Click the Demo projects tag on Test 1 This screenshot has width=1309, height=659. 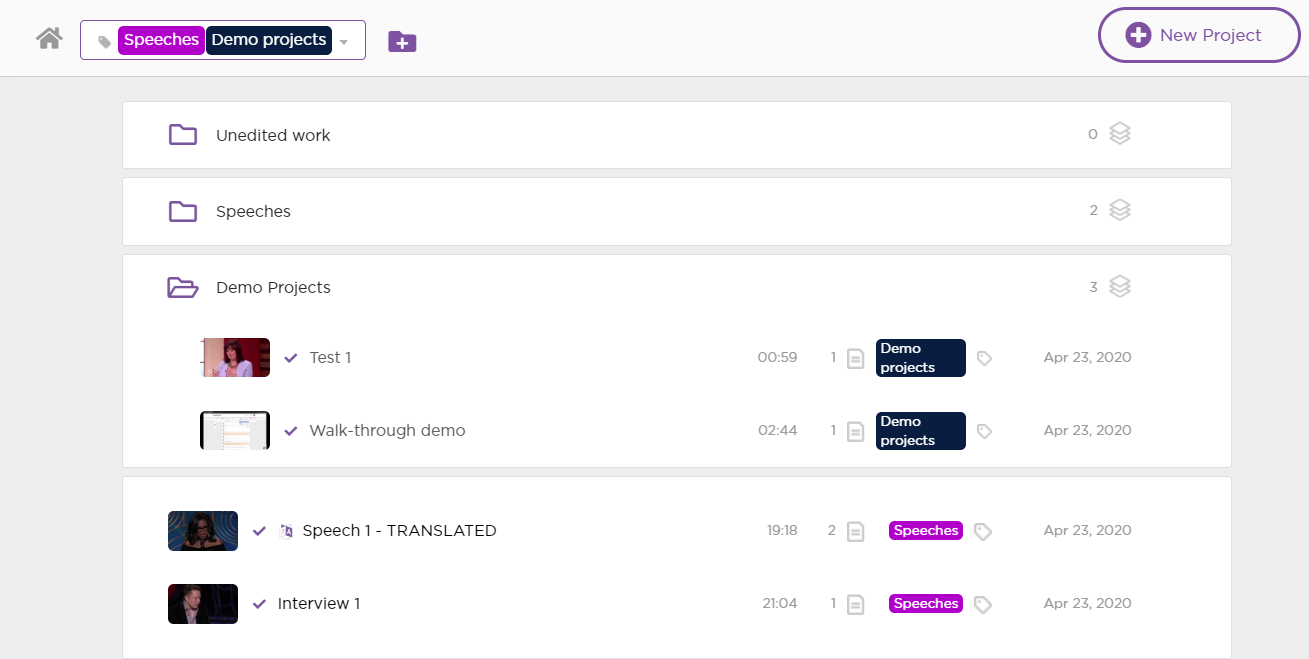pos(921,358)
